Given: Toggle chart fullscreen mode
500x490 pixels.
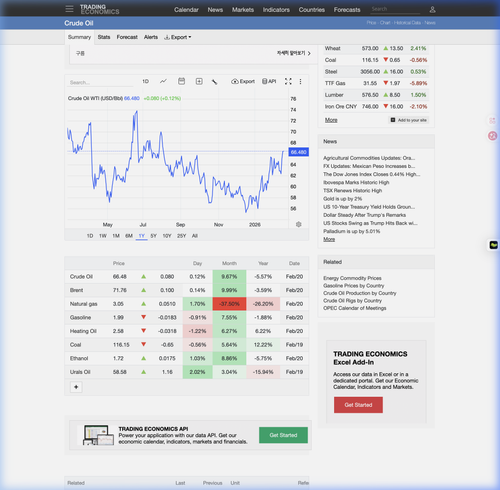Looking at the screenshot, I should coord(288,81).
